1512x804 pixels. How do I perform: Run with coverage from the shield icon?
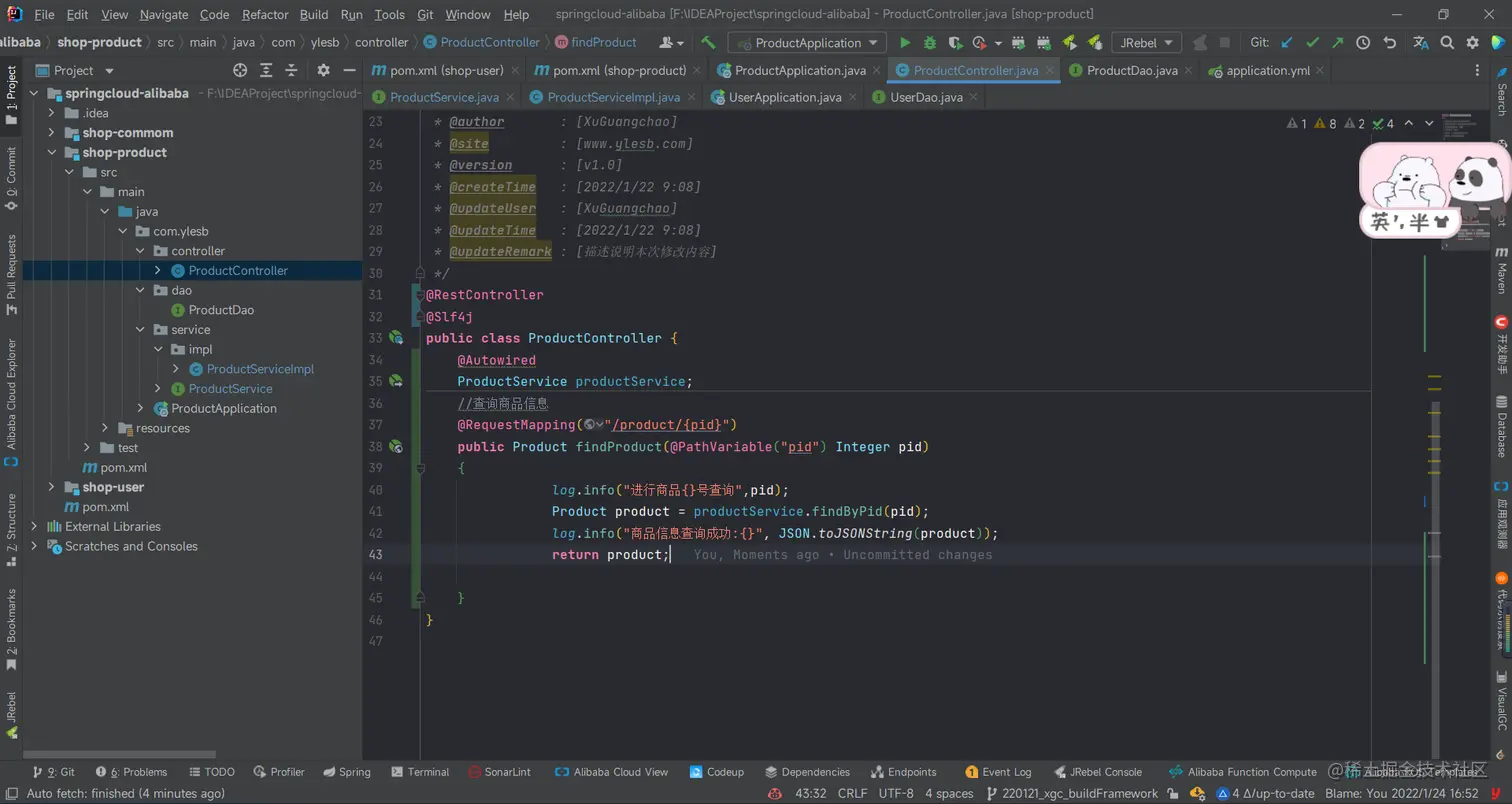[955, 43]
